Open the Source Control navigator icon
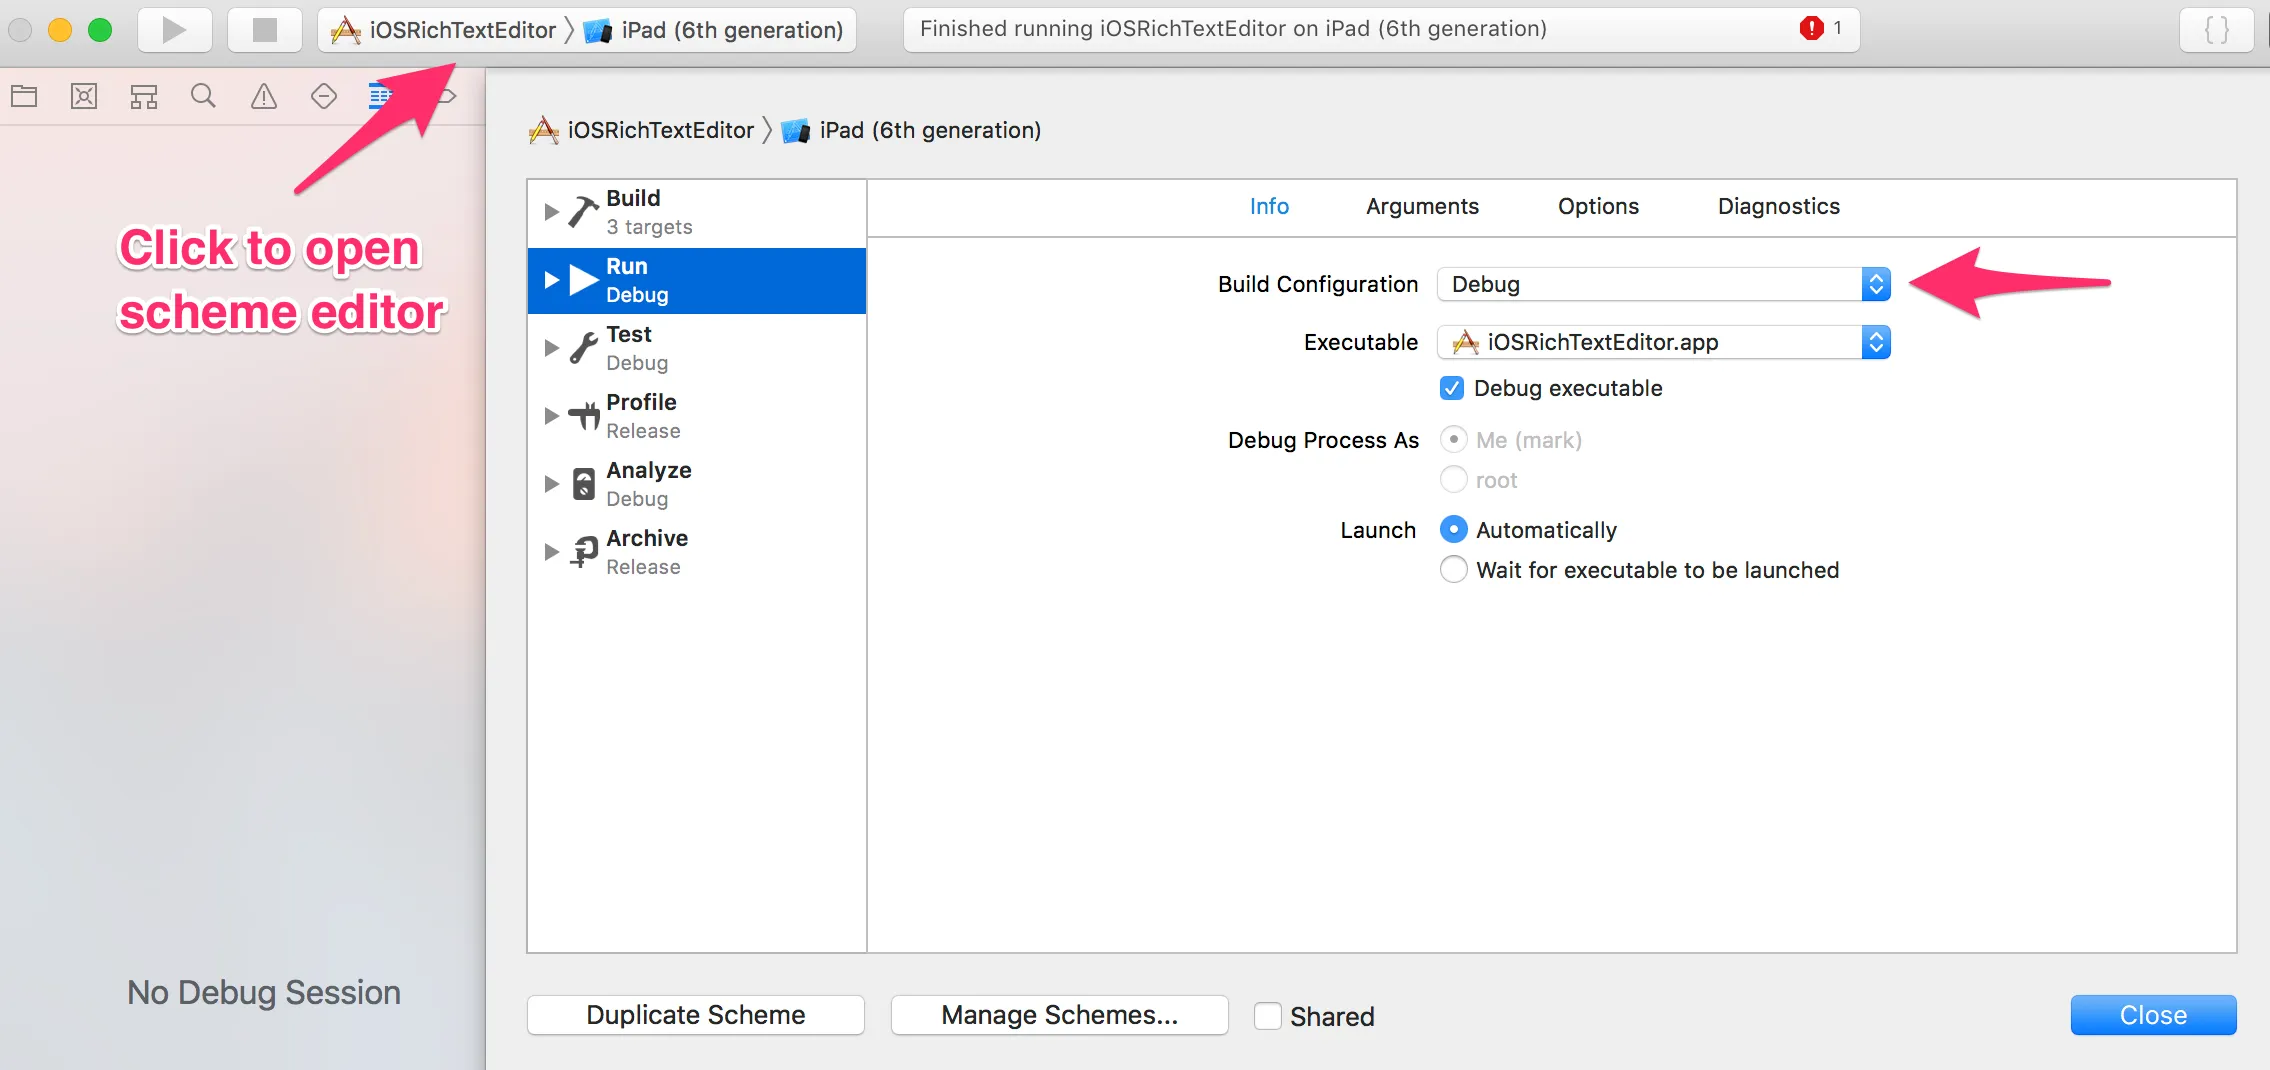The height and width of the screenshot is (1070, 2270). coord(84,96)
